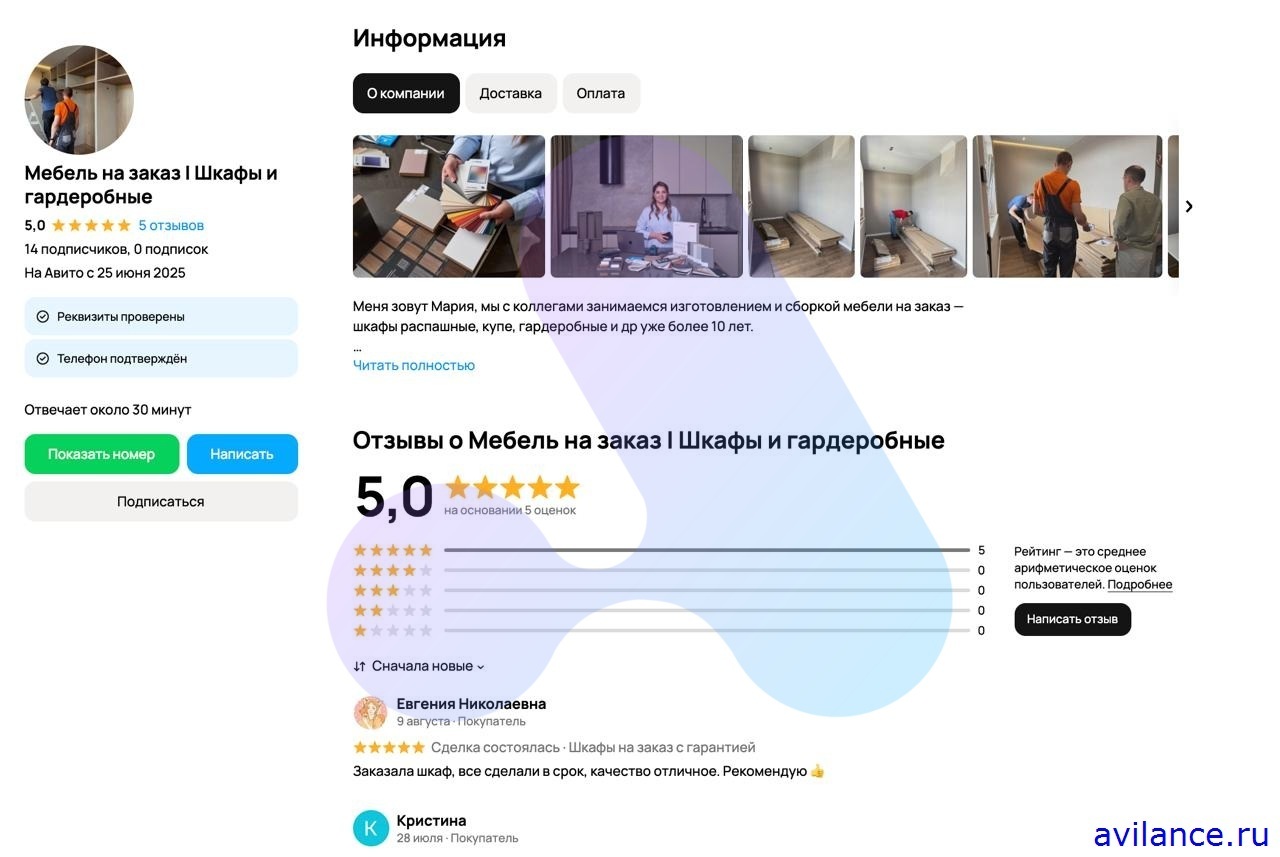Screen dimensions: 1280x857
Task: Open the 5 отзывов link
Action: click(171, 226)
